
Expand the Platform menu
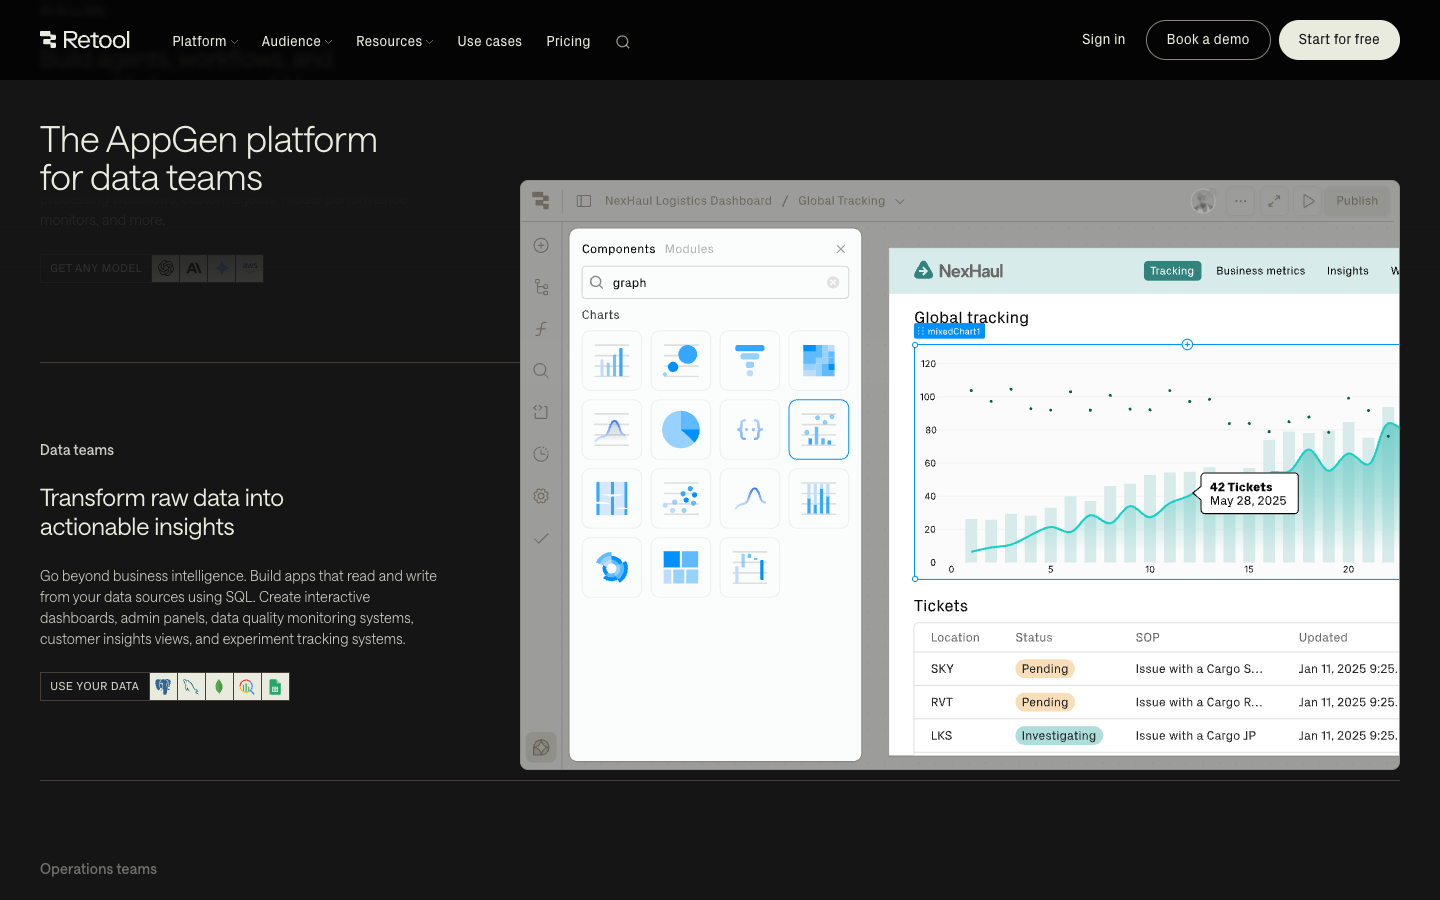(205, 41)
